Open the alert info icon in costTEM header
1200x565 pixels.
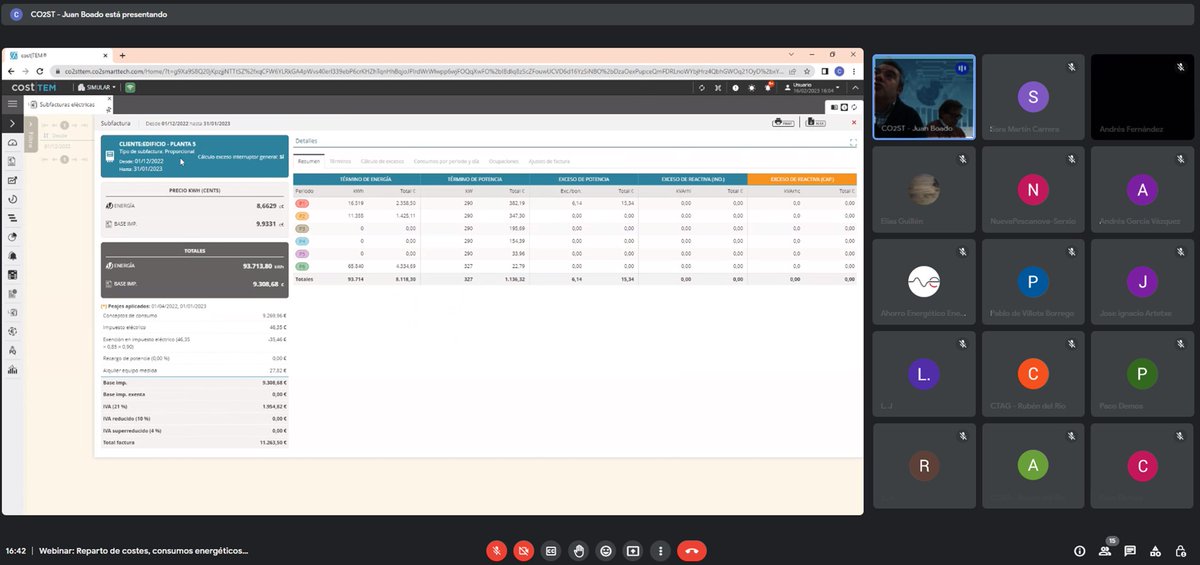tap(736, 87)
